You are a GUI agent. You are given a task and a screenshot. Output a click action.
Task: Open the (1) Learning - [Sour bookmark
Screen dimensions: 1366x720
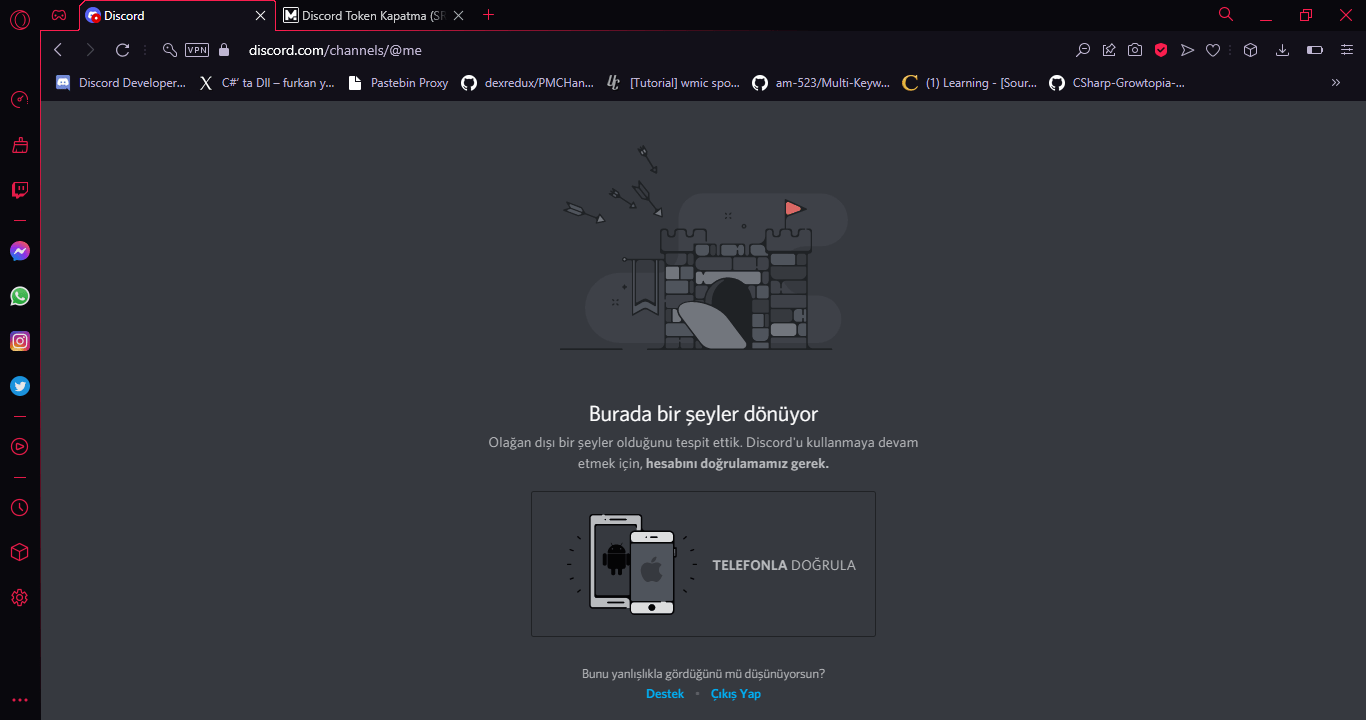[970, 83]
